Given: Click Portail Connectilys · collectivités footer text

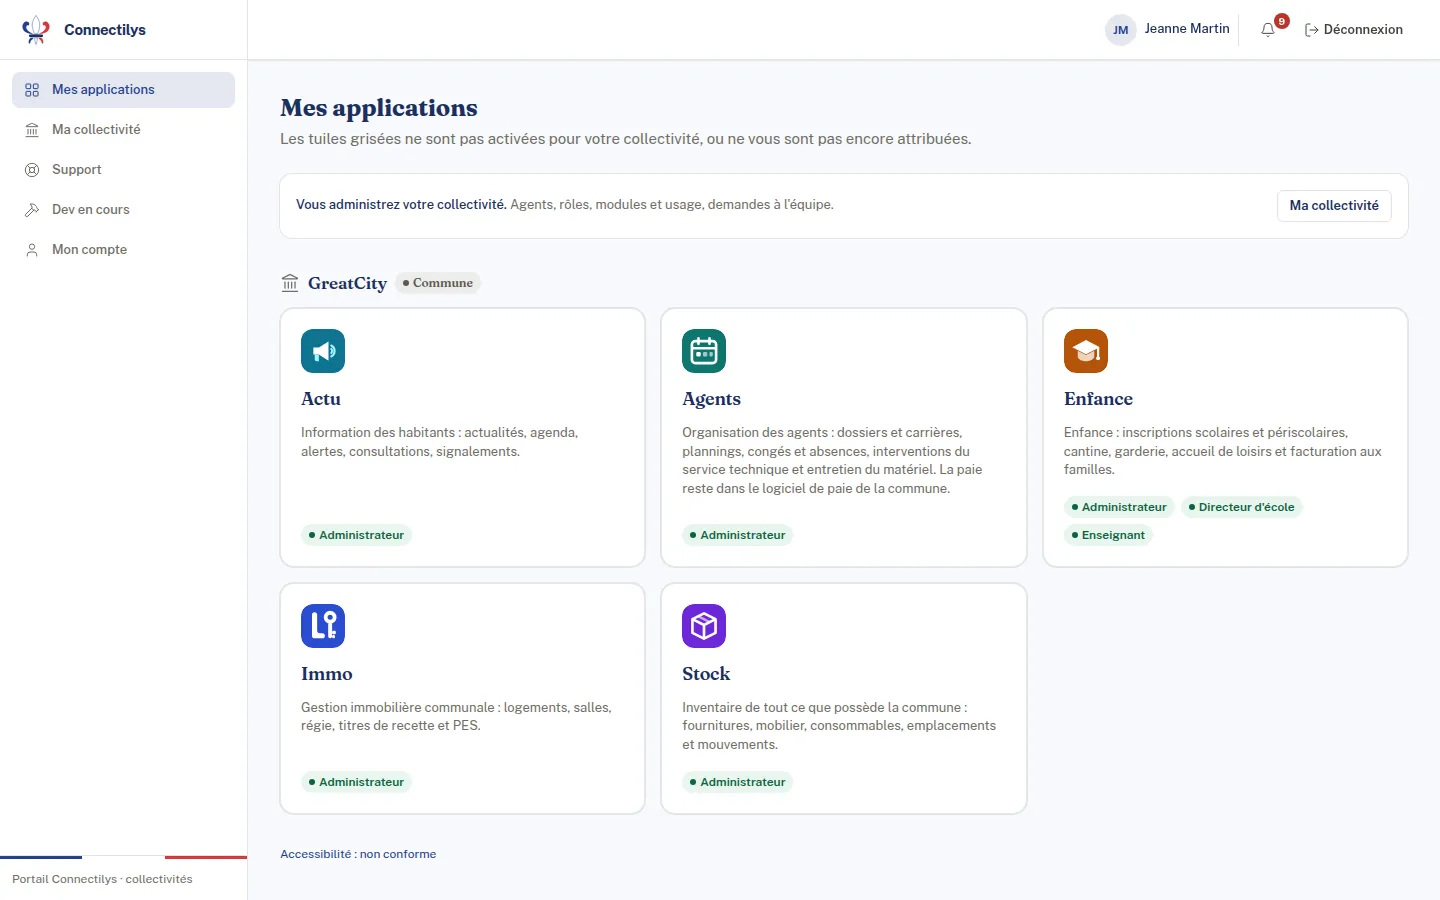Looking at the screenshot, I should [x=102, y=879].
